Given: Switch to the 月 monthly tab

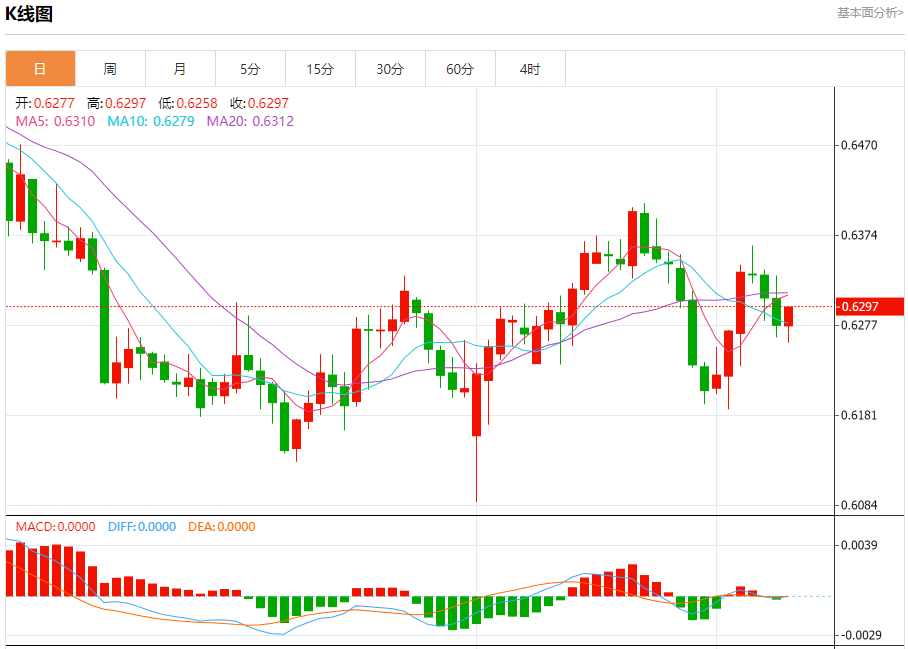Looking at the screenshot, I should coord(180,69).
